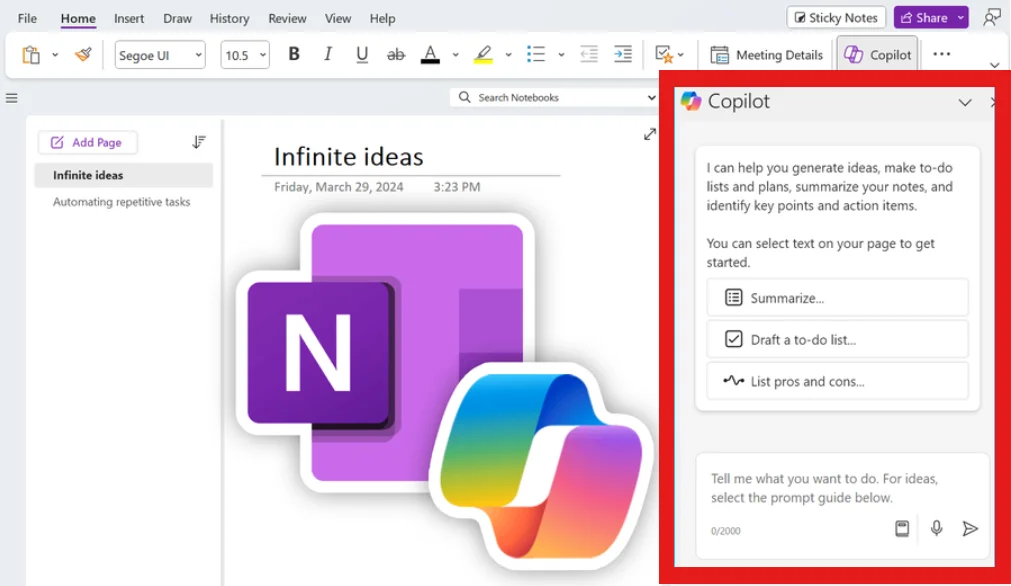Image resolution: width=1011 pixels, height=586 pixels.
Task: Click the Share button
Action: [x=924, y=17]
